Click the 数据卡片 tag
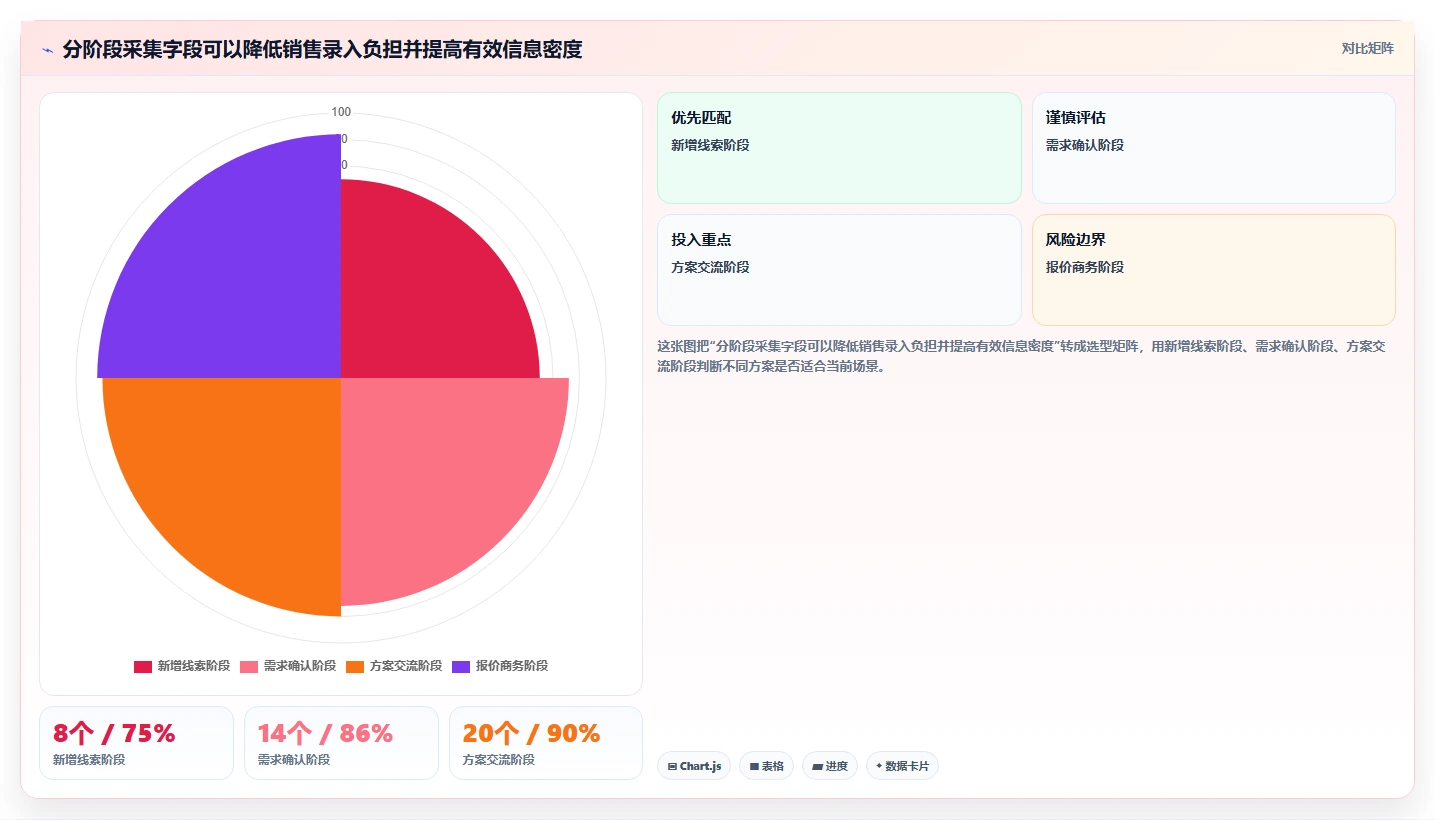The width and height of the screenshot is (1435, 820). point(902,766)
